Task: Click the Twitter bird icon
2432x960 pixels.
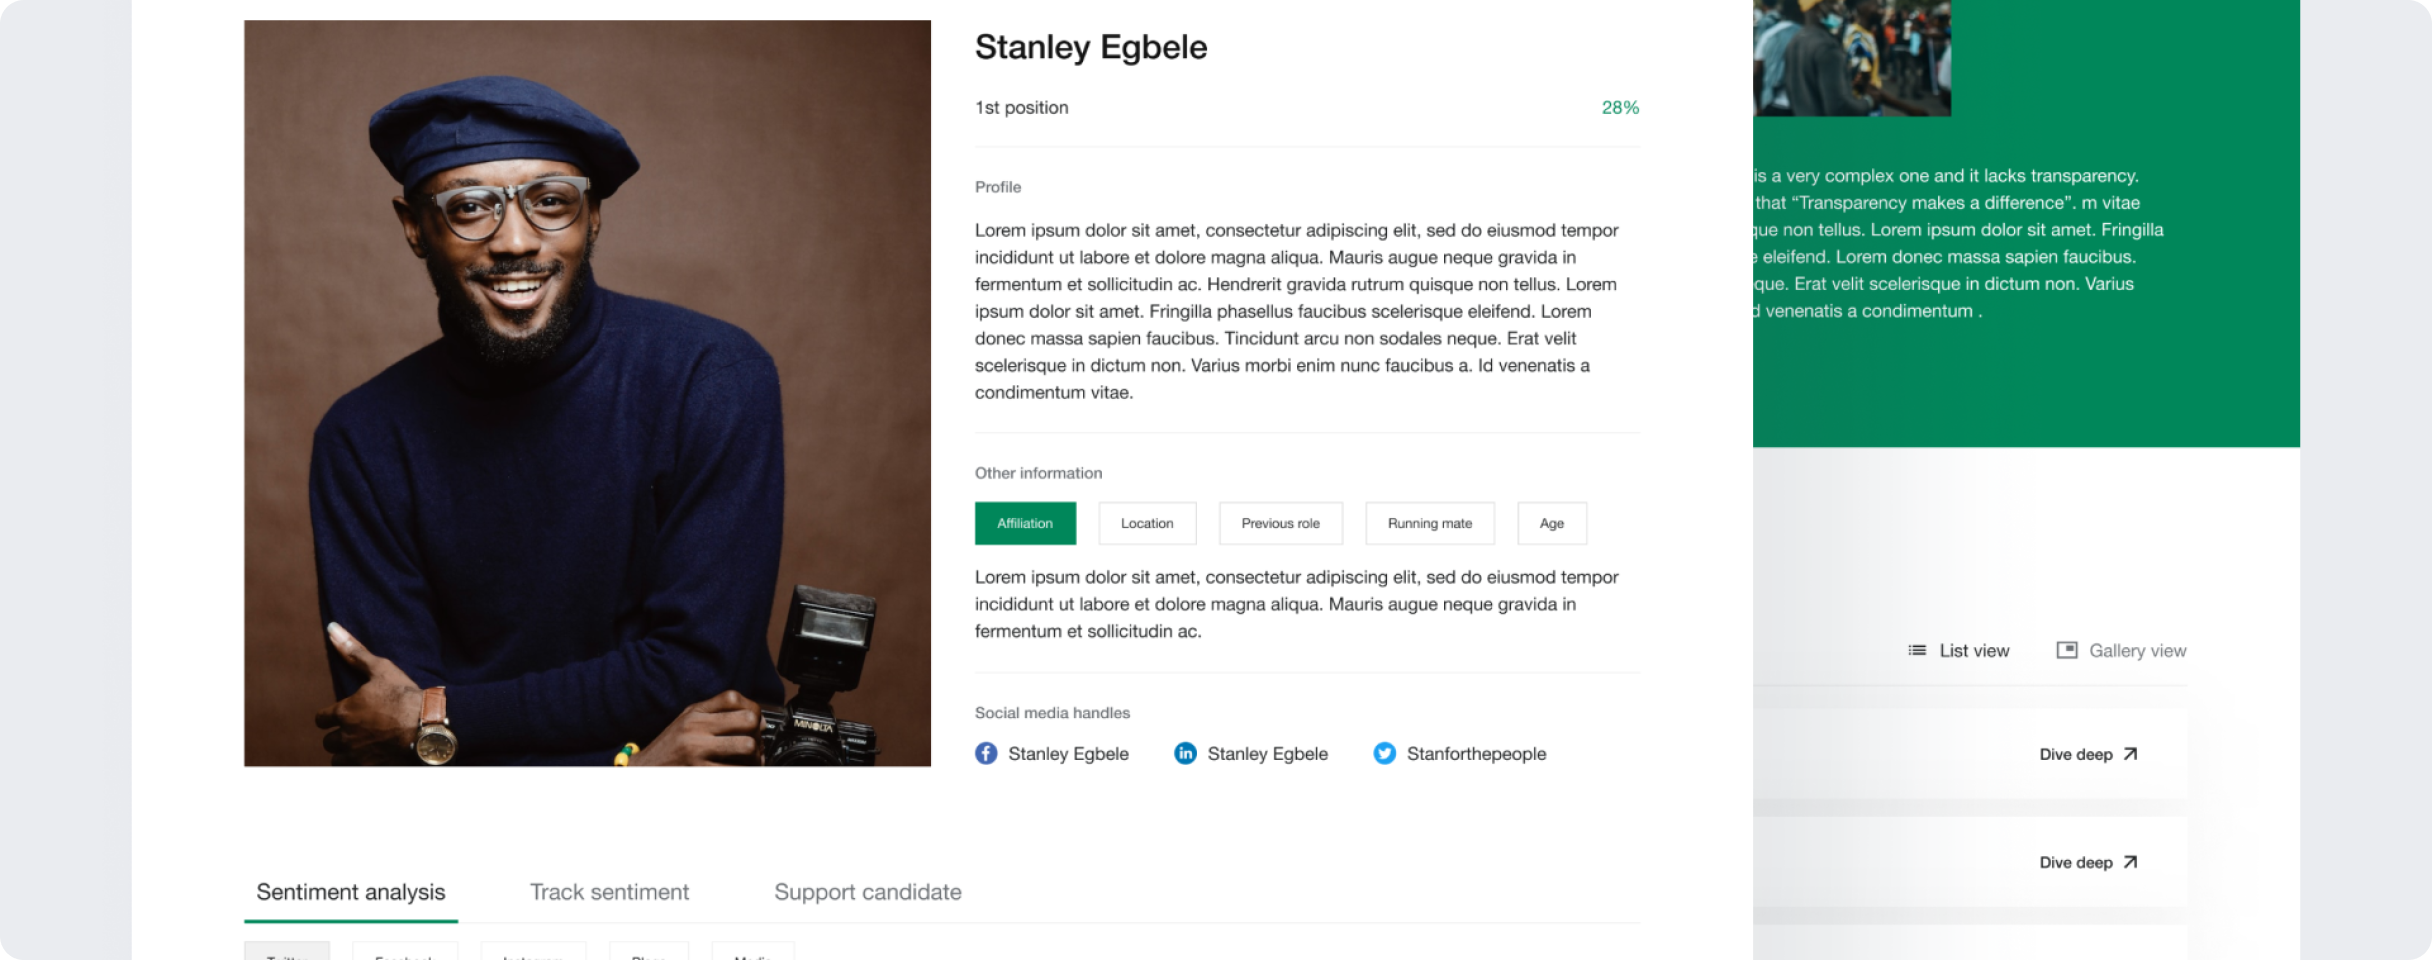Action: [x=1384, y=754]
